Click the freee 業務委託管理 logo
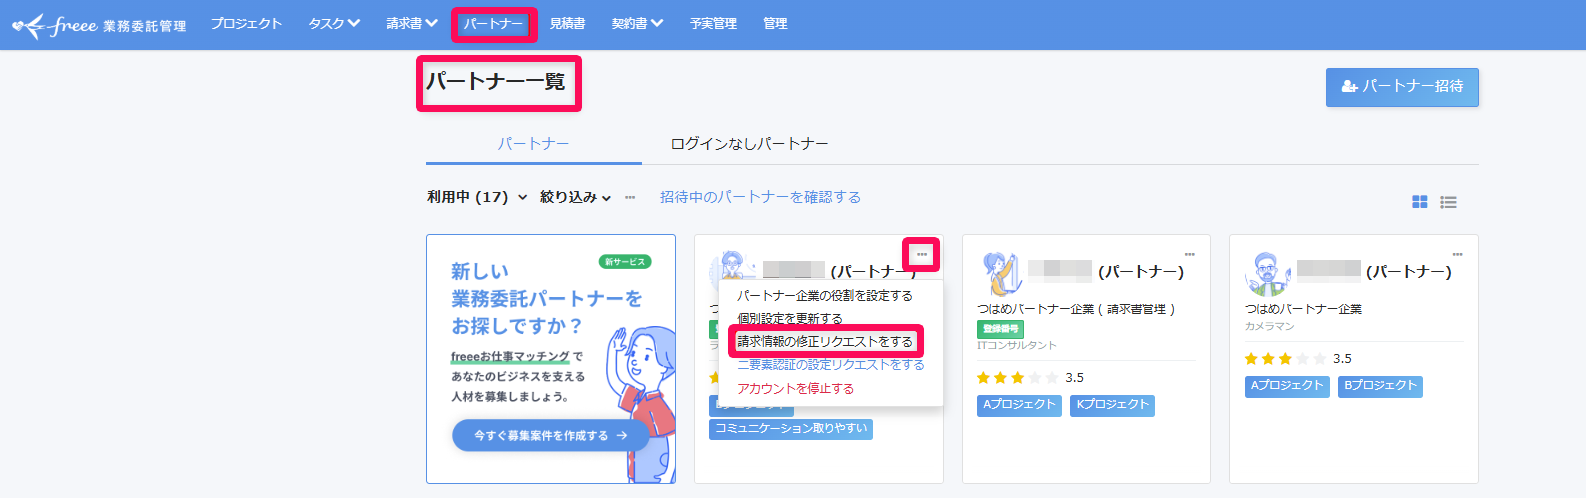Image resolution: width=1586 pixels, height=498 pixels. coord(99,25)
